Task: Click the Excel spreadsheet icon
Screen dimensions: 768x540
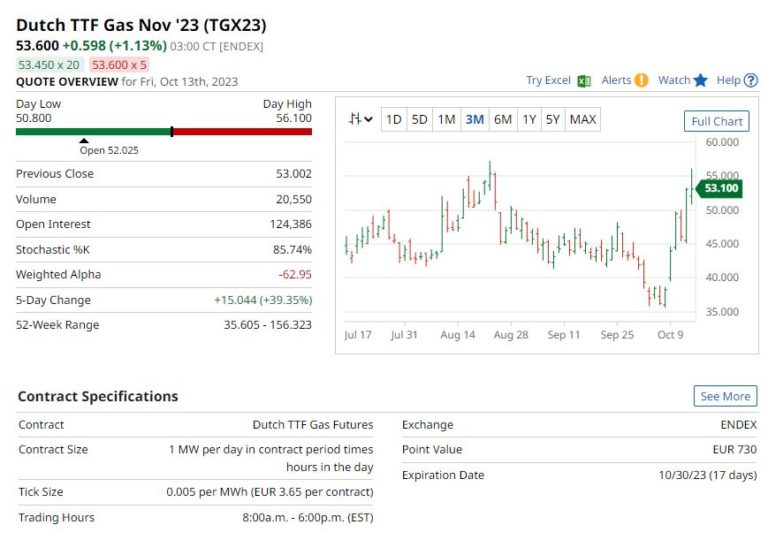Action: point(584,81)
